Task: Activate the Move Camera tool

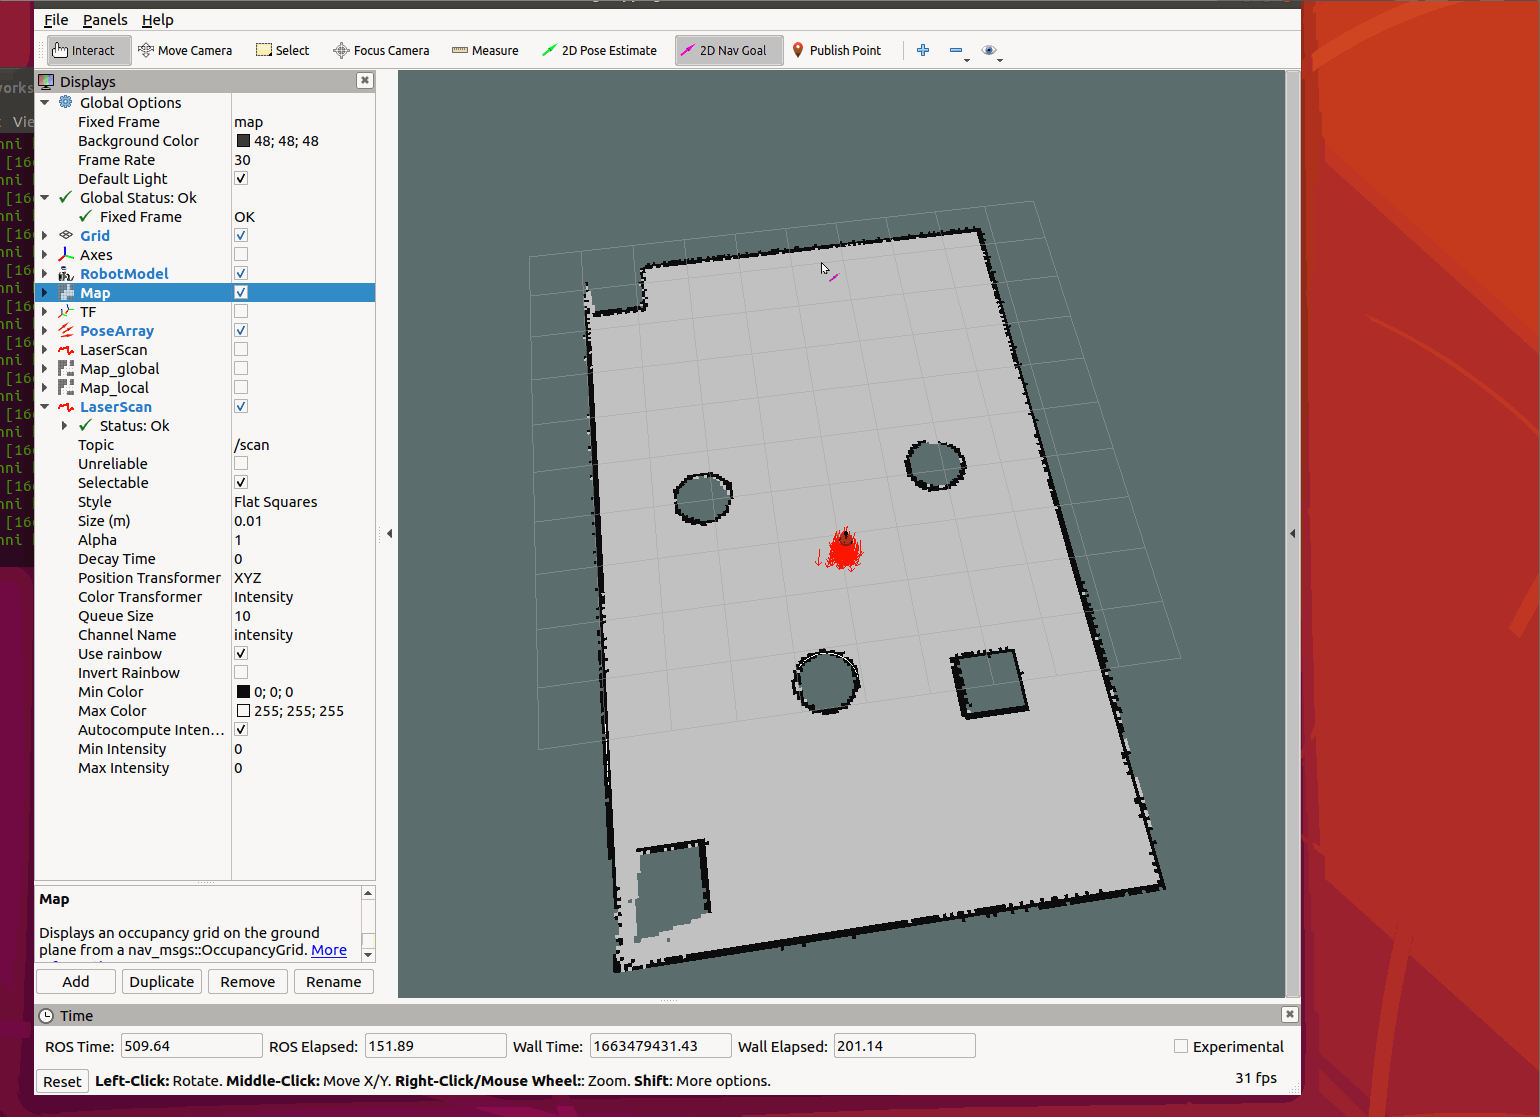Action: [x=185, y=50]
